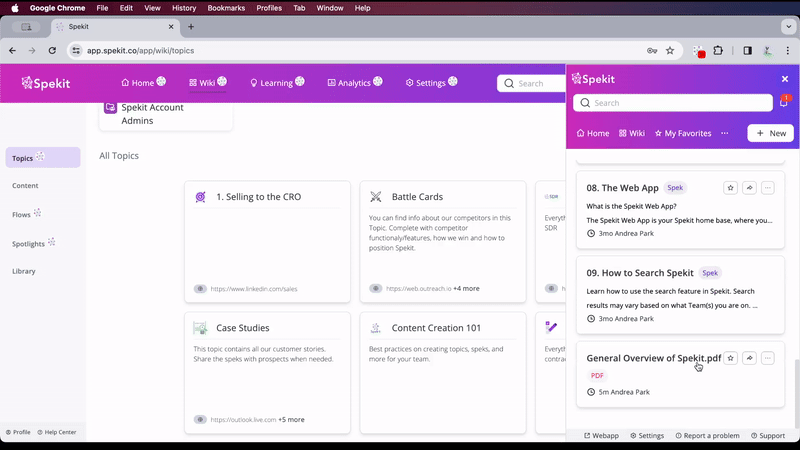Open notifications bell in Spekit sidebar
Viewport: 800px width, 450px height.
click(x=784, y=103)
